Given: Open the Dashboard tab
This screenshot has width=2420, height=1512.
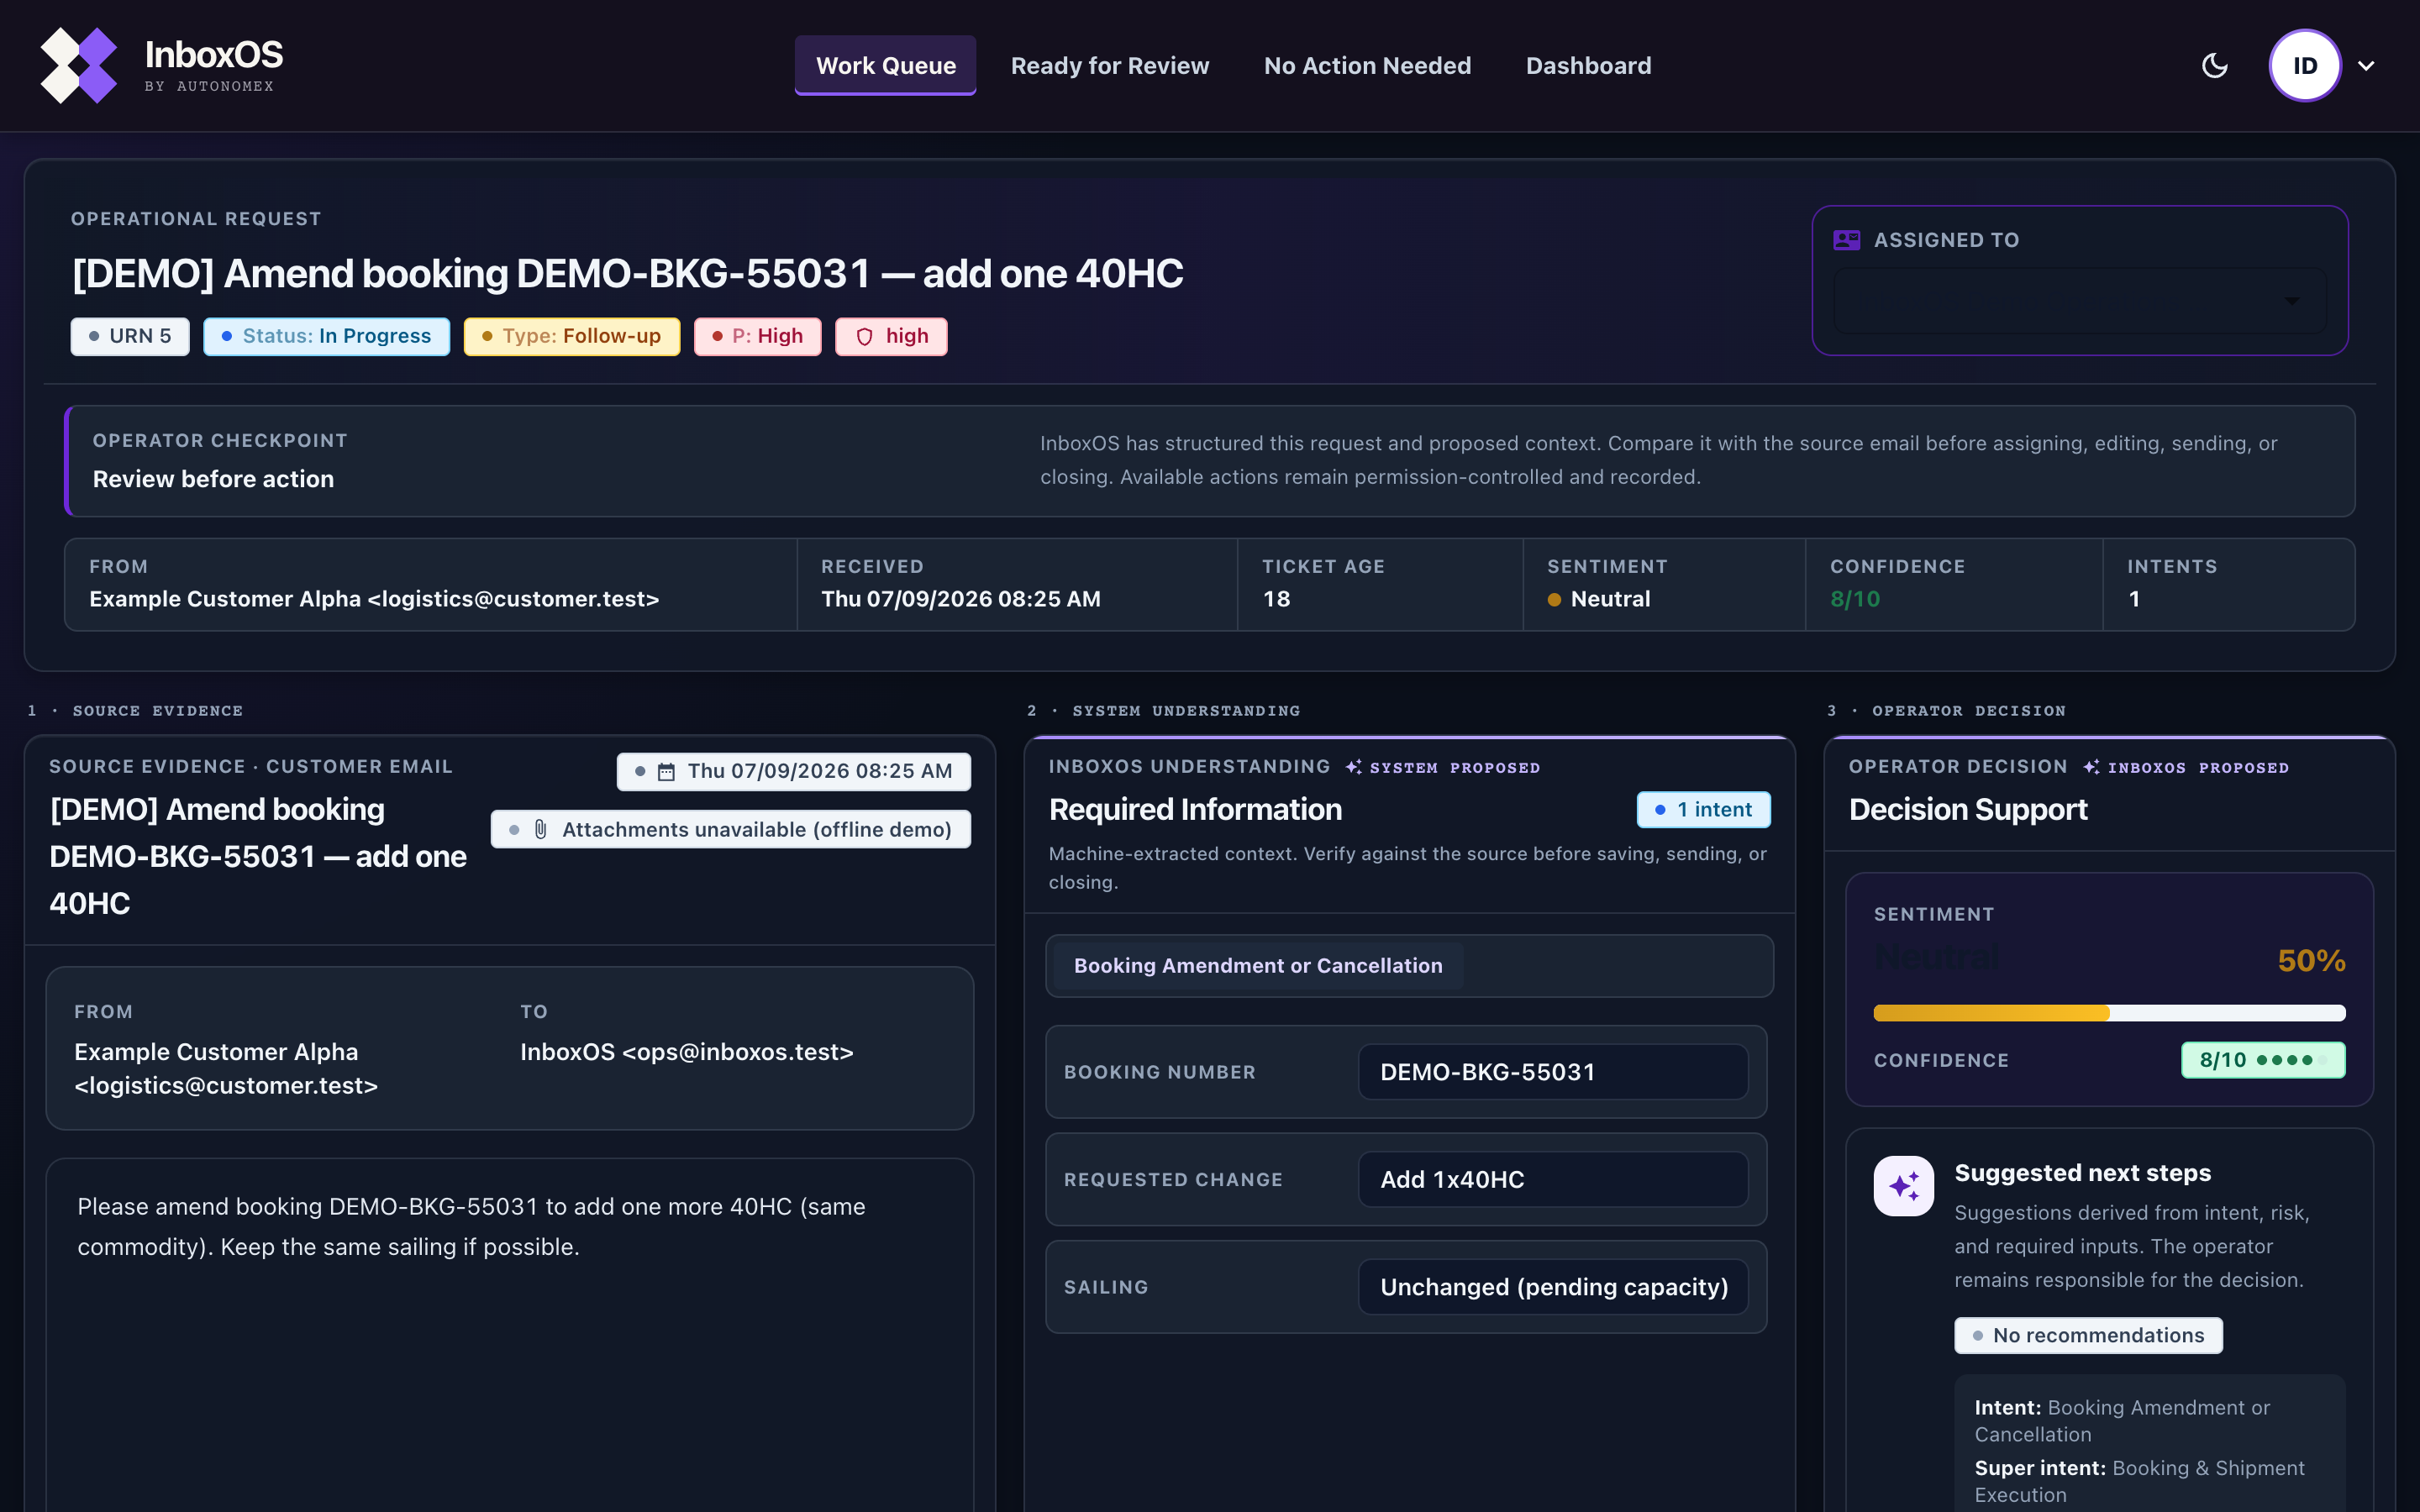Looking at the screenshot, I should tap(1588, 66).
